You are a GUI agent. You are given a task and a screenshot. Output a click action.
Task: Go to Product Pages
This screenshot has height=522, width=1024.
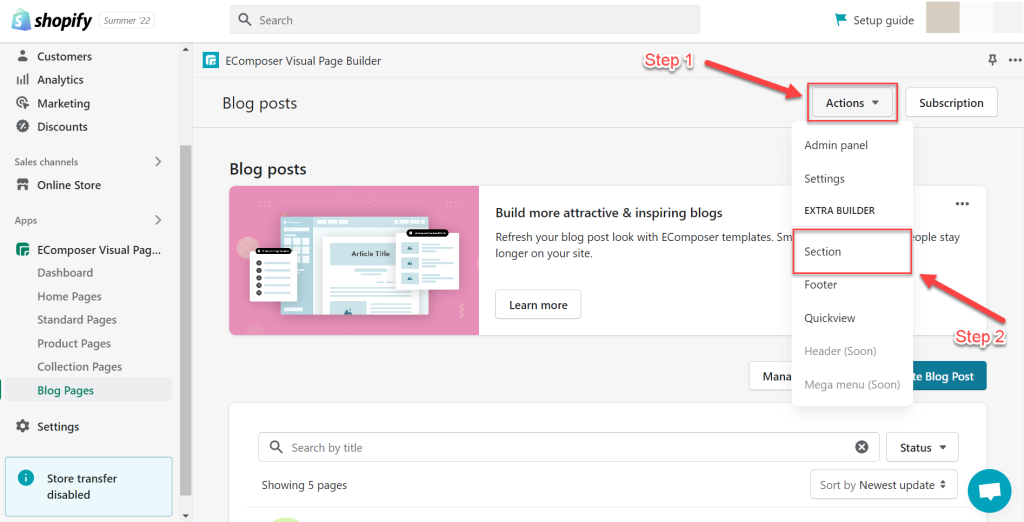click(74, 343)
